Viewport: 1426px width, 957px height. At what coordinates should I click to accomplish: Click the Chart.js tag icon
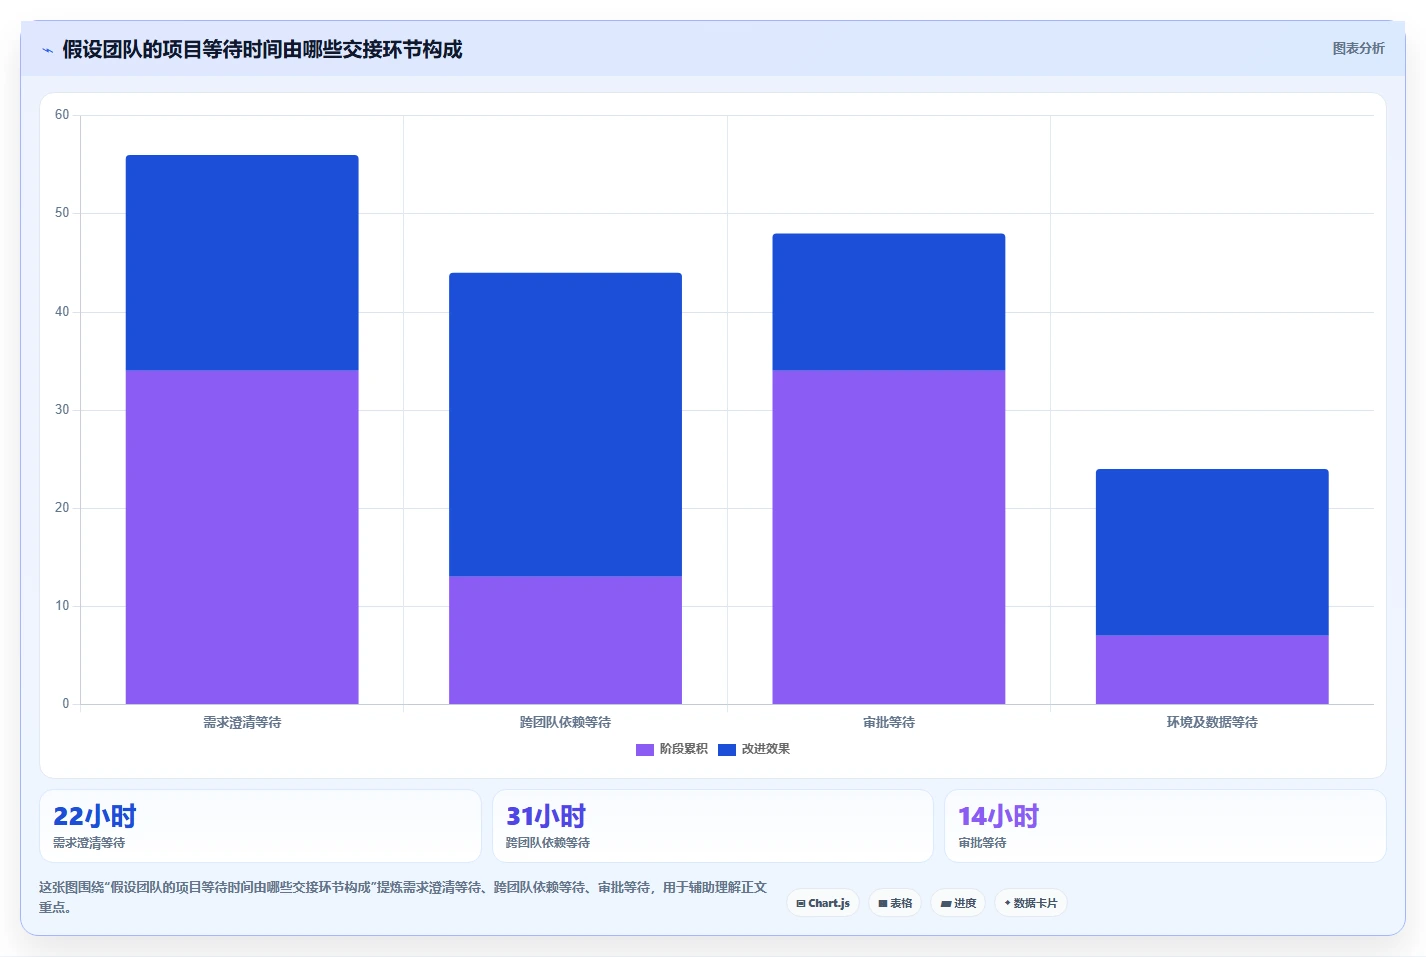click(x=801, y=903)
